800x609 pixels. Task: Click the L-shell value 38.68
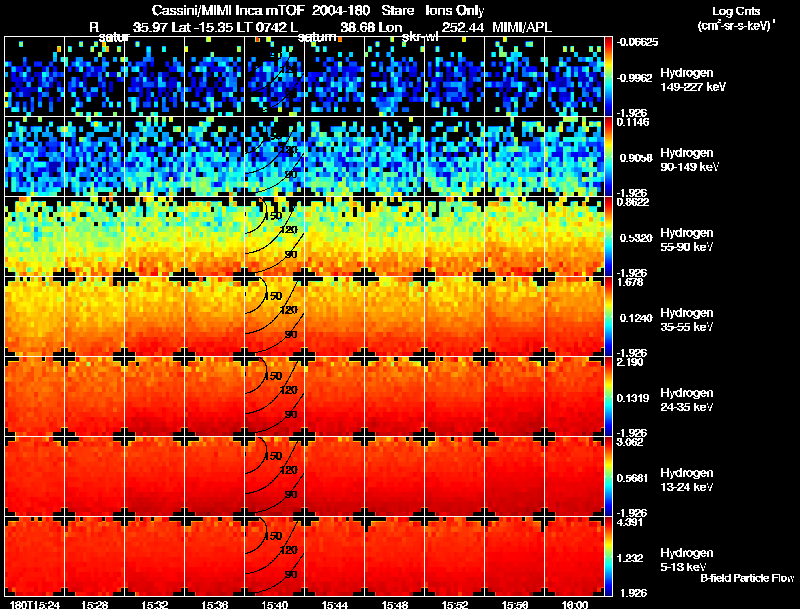click(x=358, y=28)
